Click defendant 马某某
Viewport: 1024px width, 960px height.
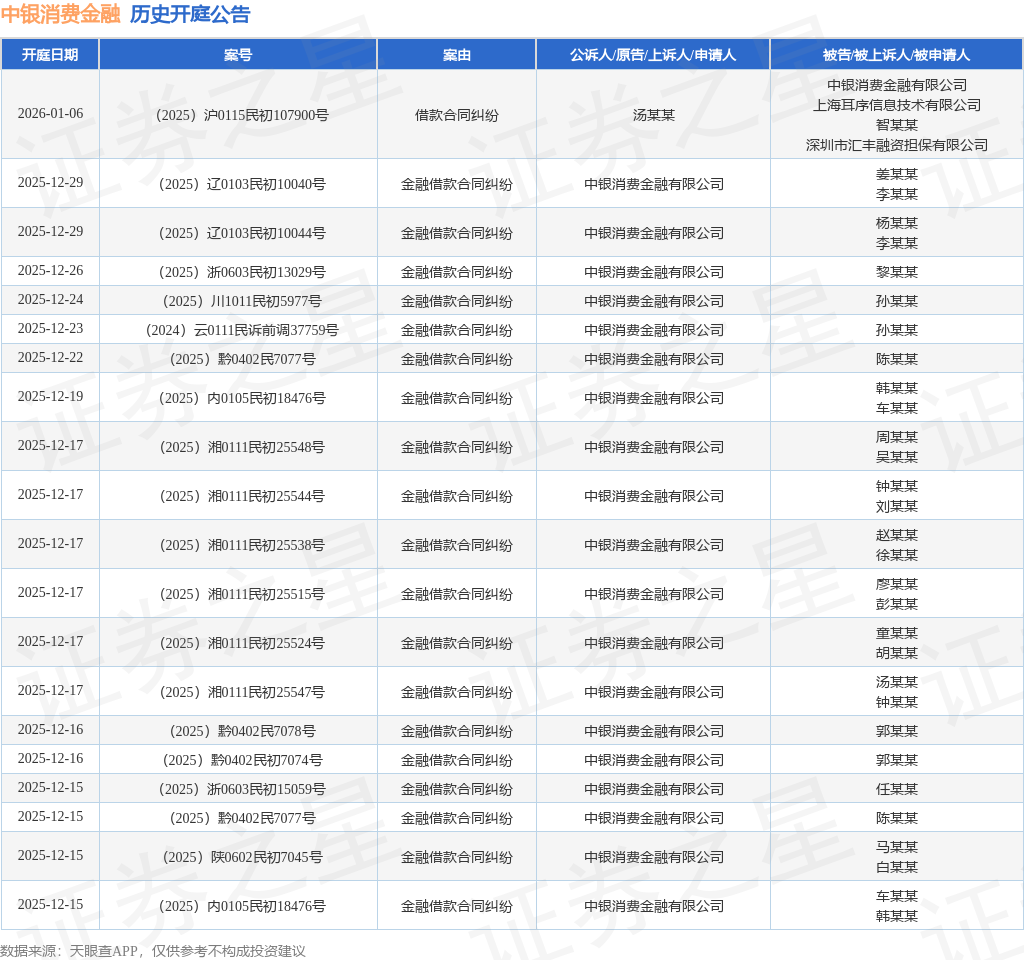coord(897,848)
